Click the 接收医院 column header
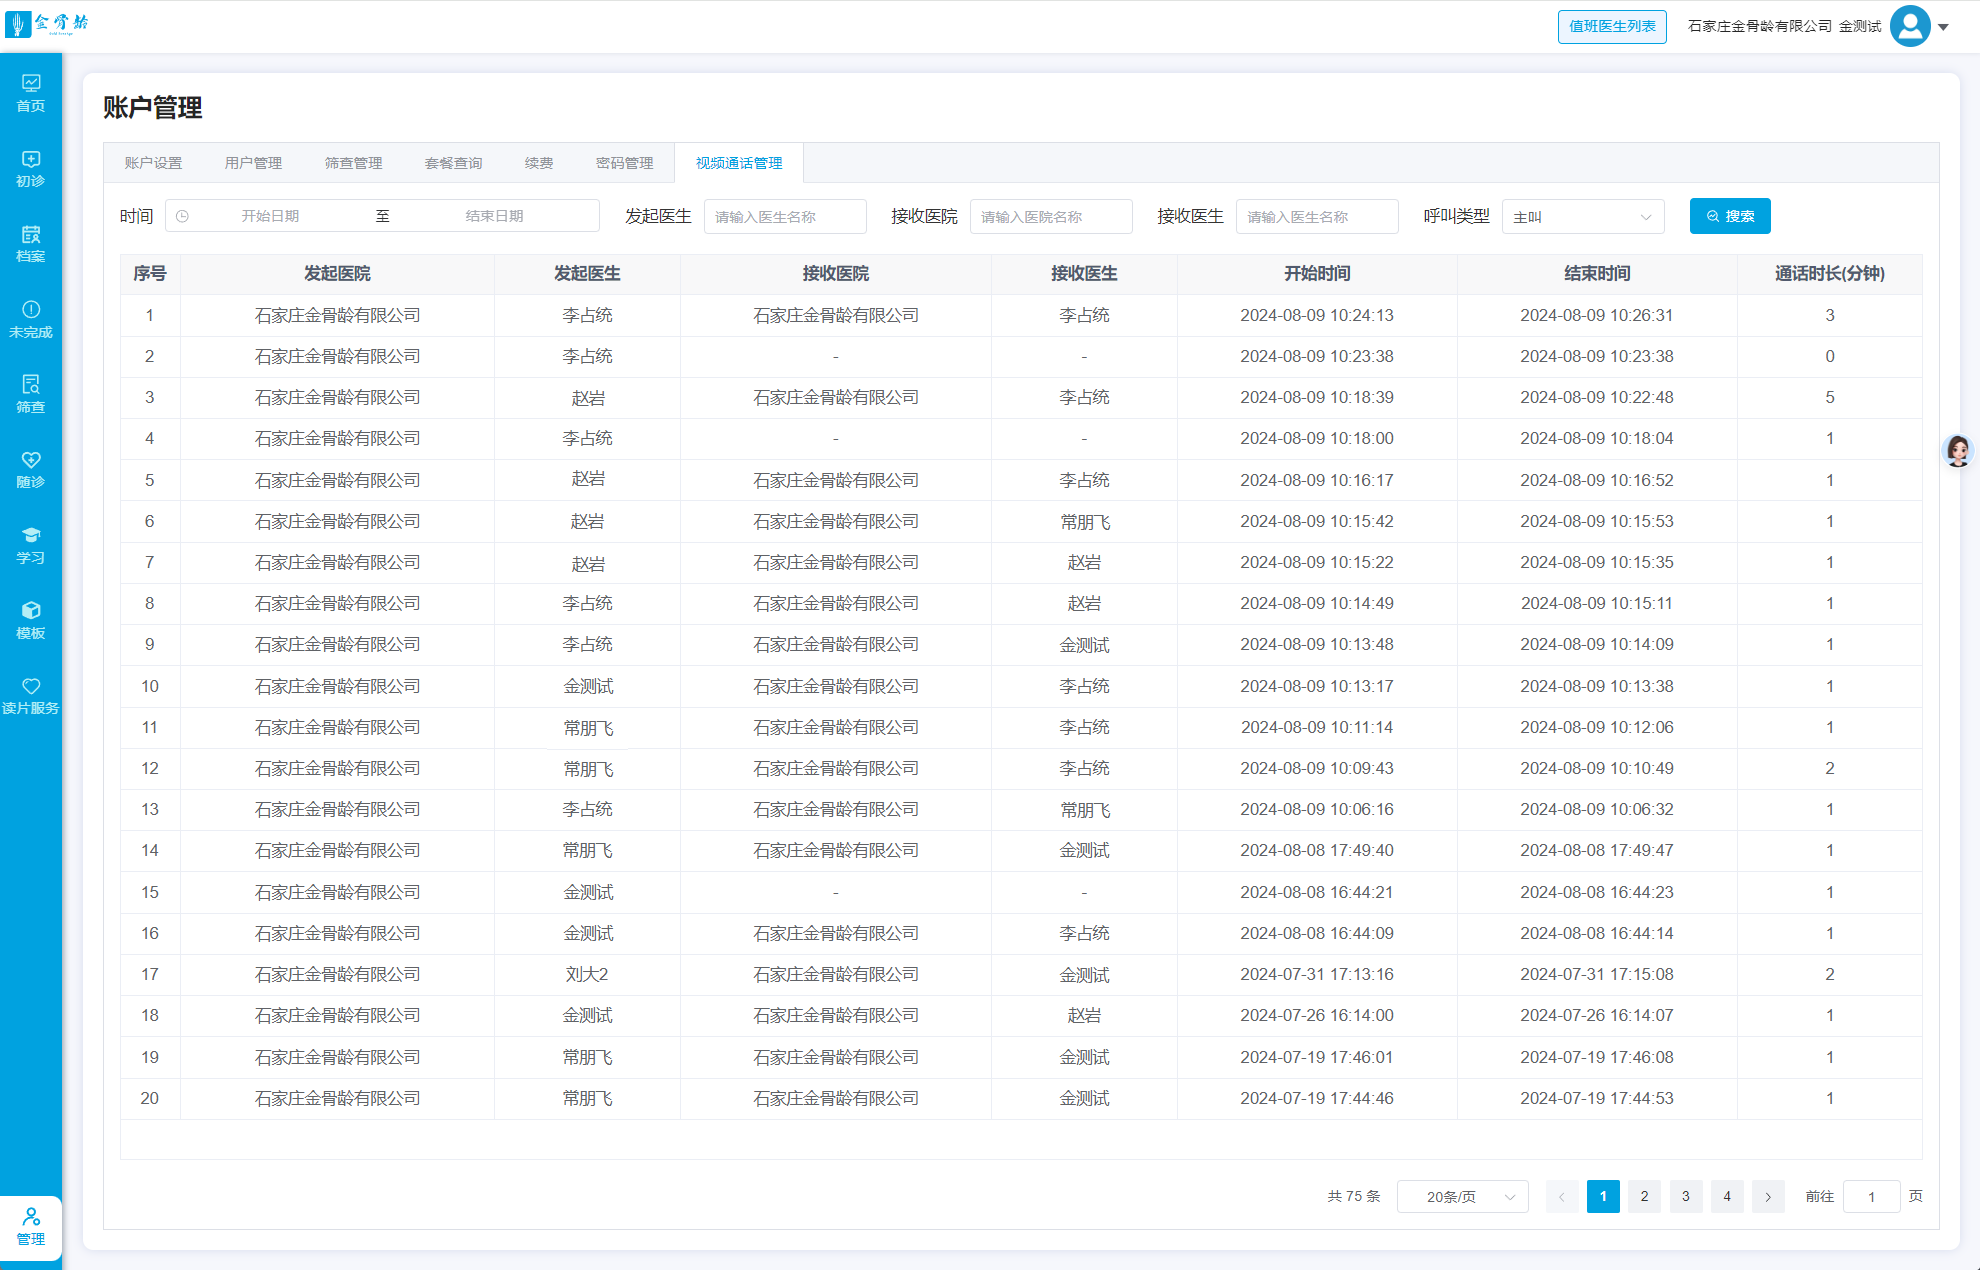The height and width of the screenshot is (1270, 1980). (835, 274)
